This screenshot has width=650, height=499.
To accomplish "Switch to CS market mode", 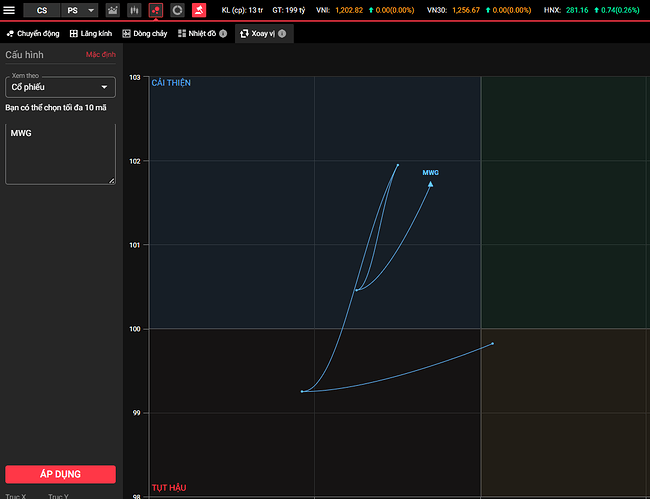I will click(x=41, y=10).
